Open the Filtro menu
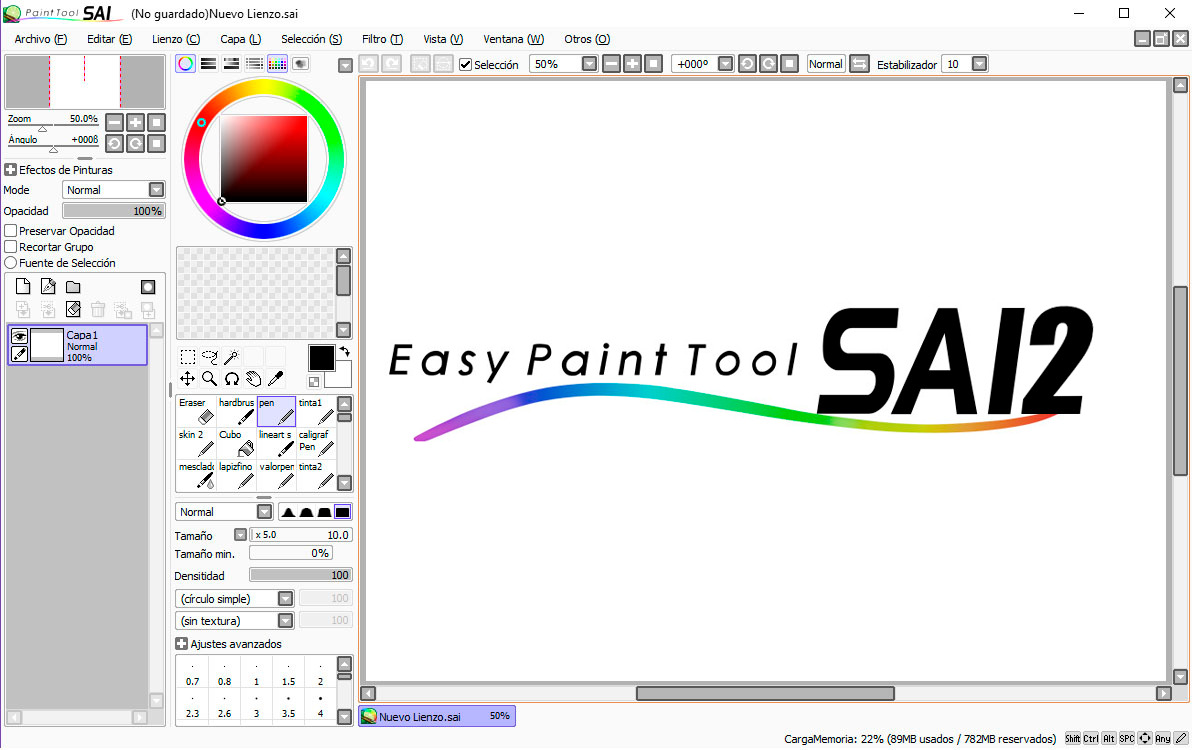 [x=382, y=39]
